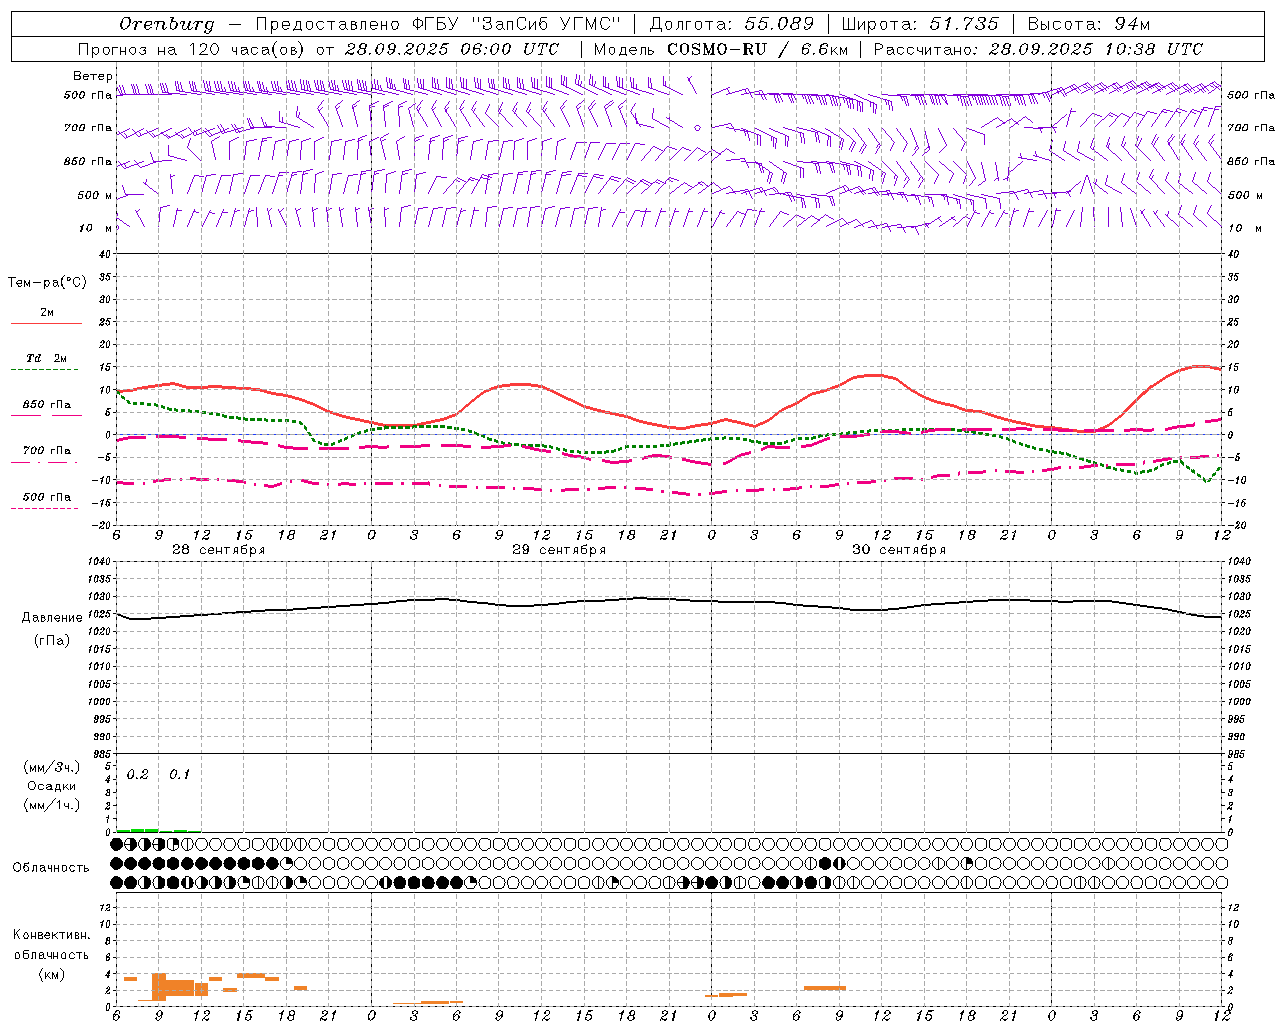Click the 'Высота: 94м' elevation value
This screenshot has width=1280, height=1024.
[1089, 24]
